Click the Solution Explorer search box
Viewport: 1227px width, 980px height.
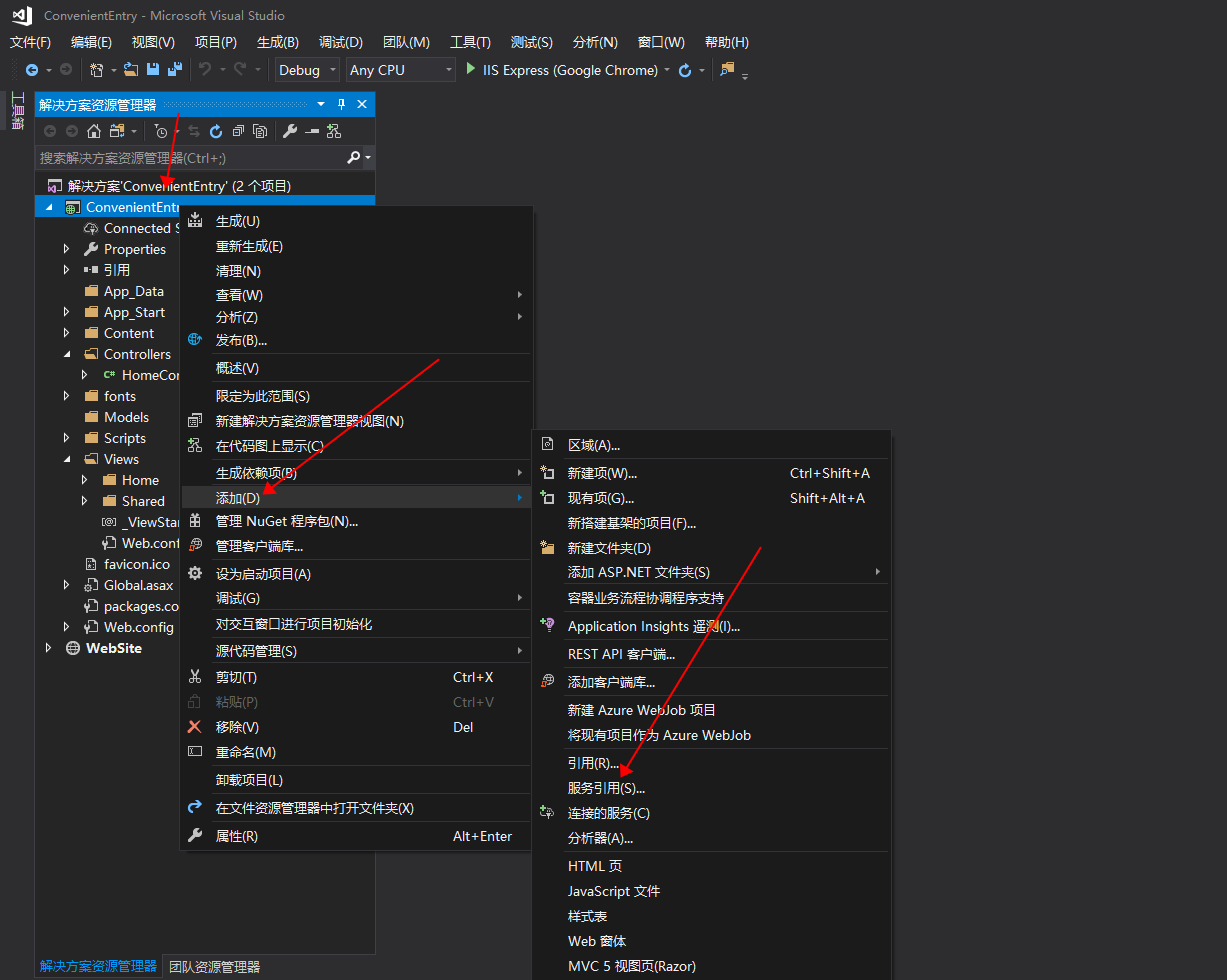(191, 158)
